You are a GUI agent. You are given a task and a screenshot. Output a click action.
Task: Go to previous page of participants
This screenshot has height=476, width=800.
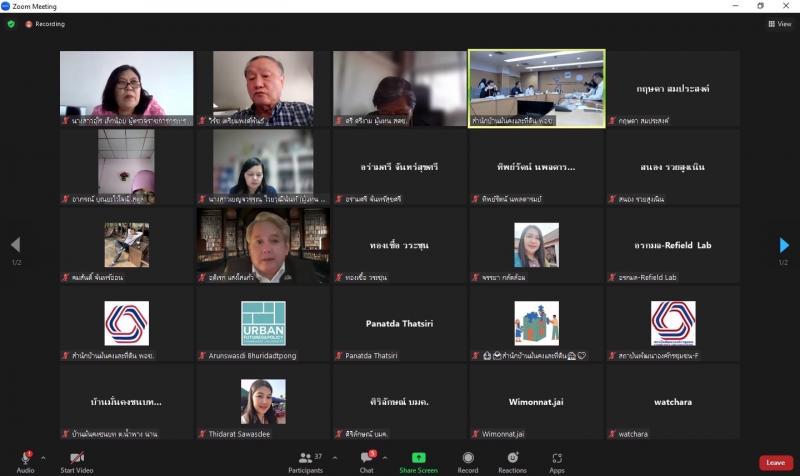pyautogui.click(x=16, y=245)
